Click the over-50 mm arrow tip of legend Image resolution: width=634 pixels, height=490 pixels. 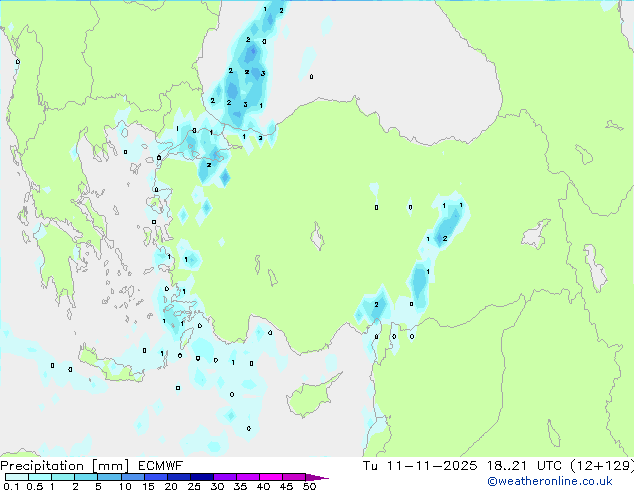[x=317, y=477]
